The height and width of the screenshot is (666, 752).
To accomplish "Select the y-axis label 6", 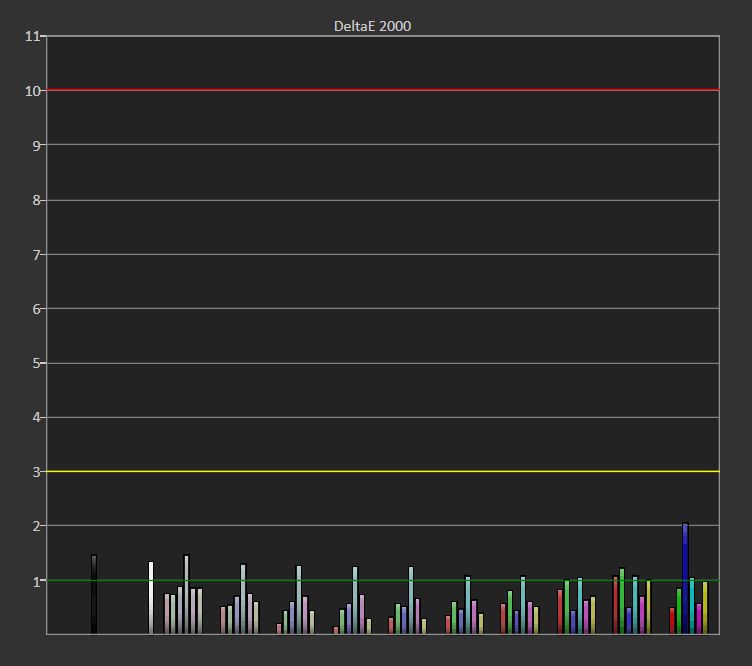I will pos(36,309).
